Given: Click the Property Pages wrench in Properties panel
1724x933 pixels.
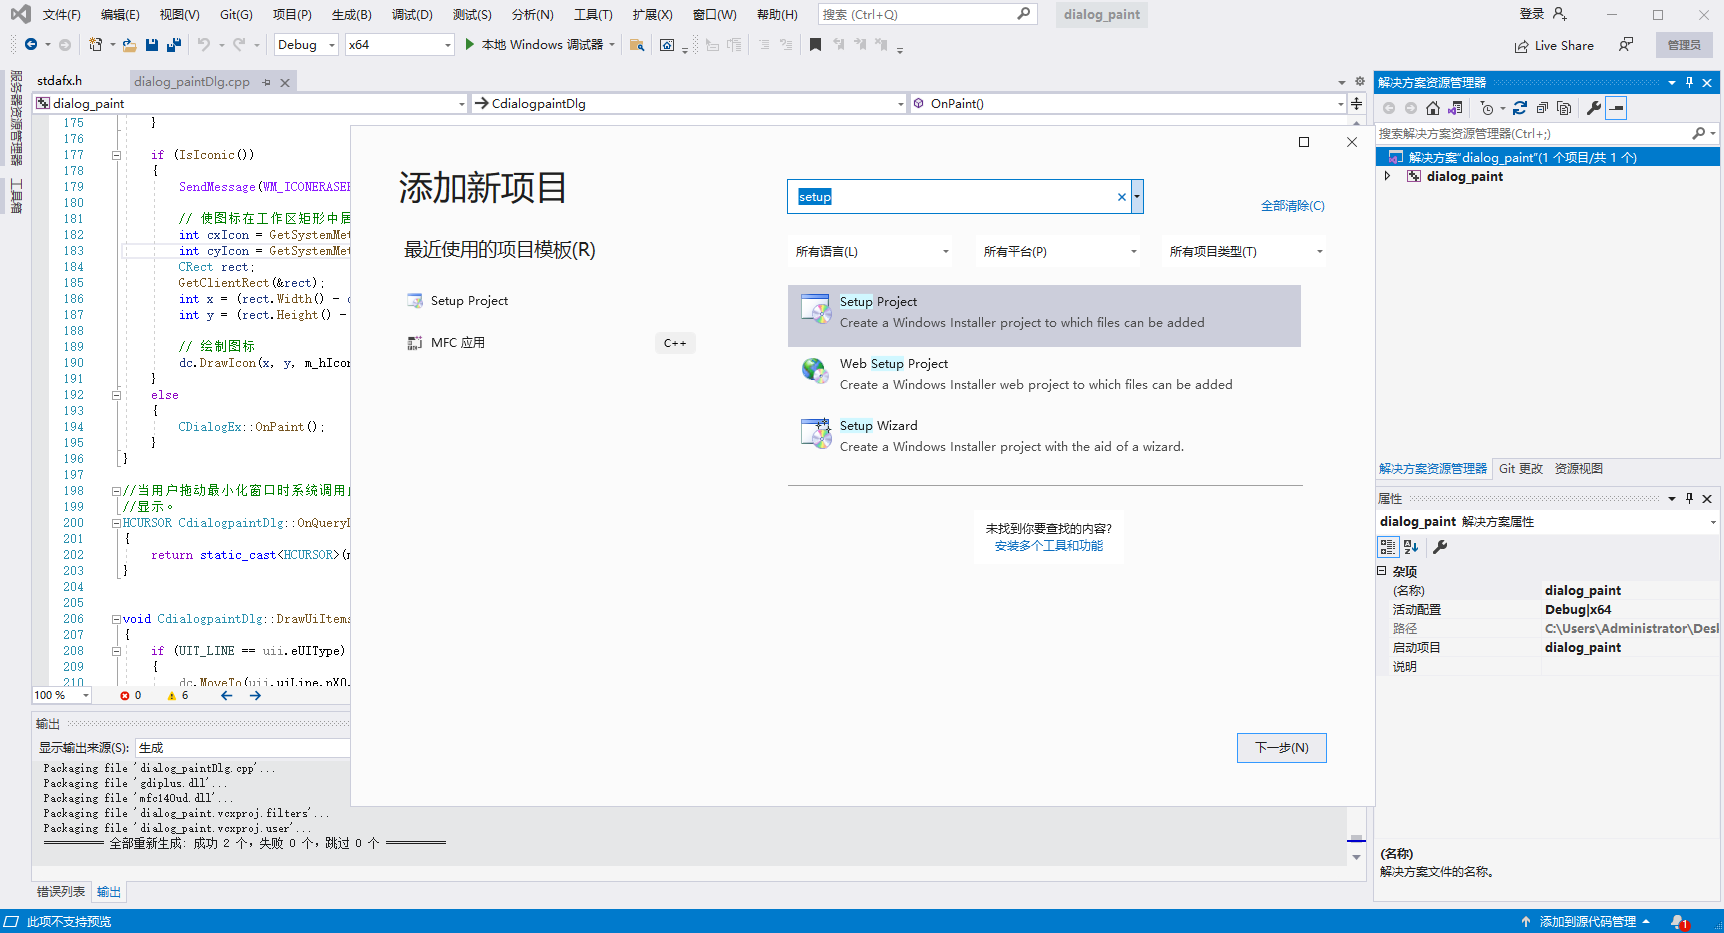Looking at the screenshot, I should point(1440,547).
